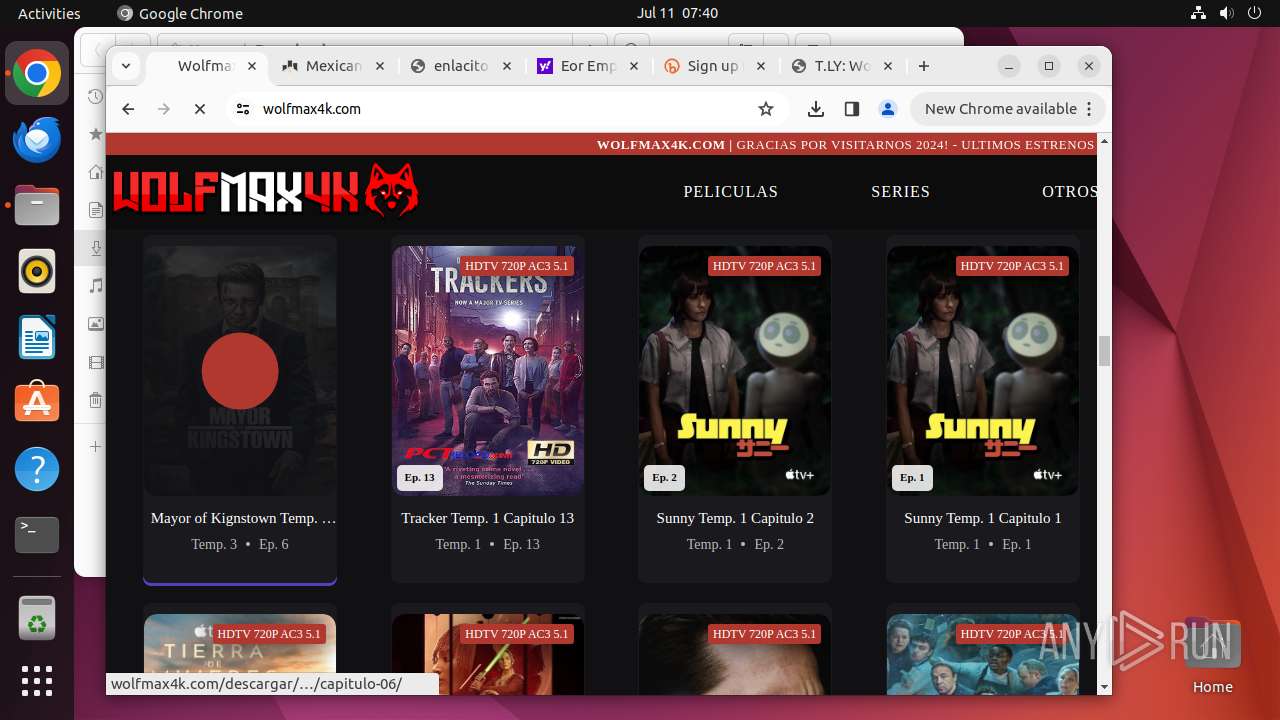
Task: Open Trash in background Files sidebar
Action: [95, 400]
